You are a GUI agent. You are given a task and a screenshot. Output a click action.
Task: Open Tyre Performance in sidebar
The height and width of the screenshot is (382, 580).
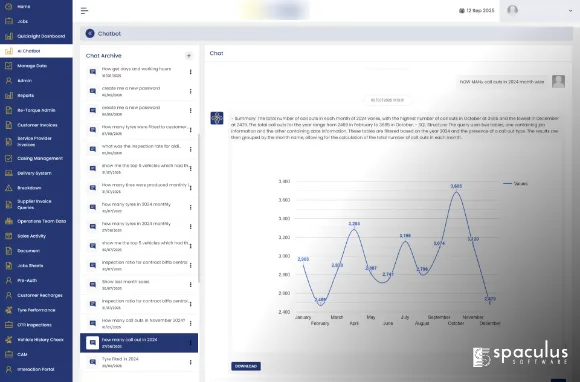36,310
